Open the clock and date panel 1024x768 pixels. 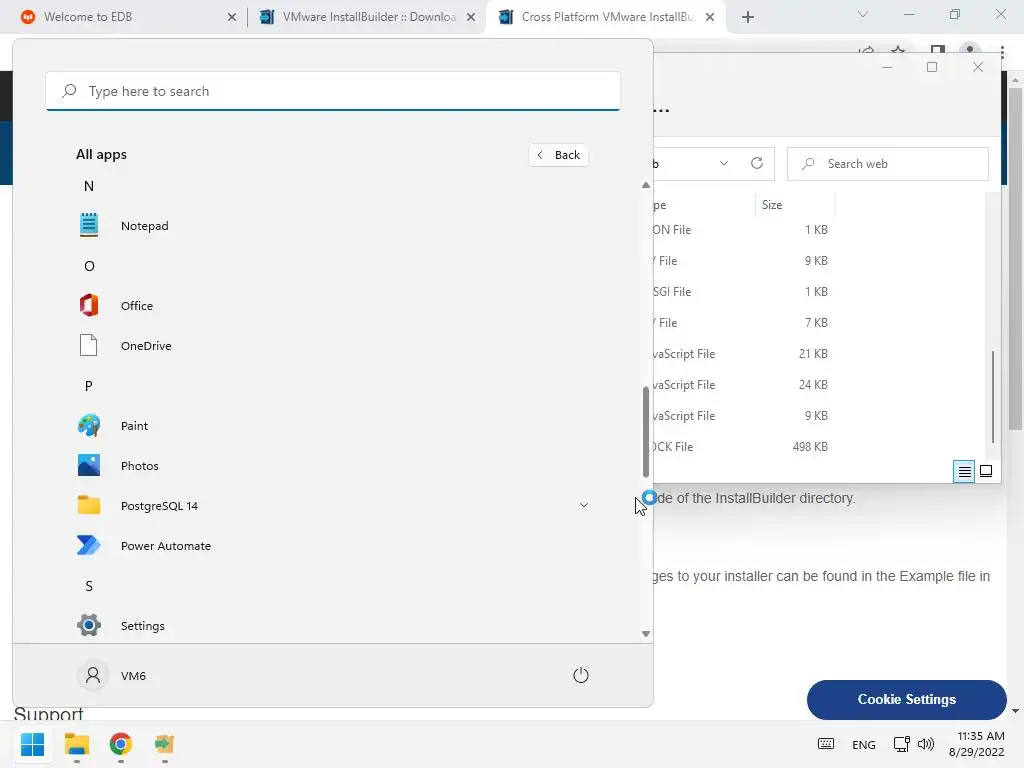976,744
